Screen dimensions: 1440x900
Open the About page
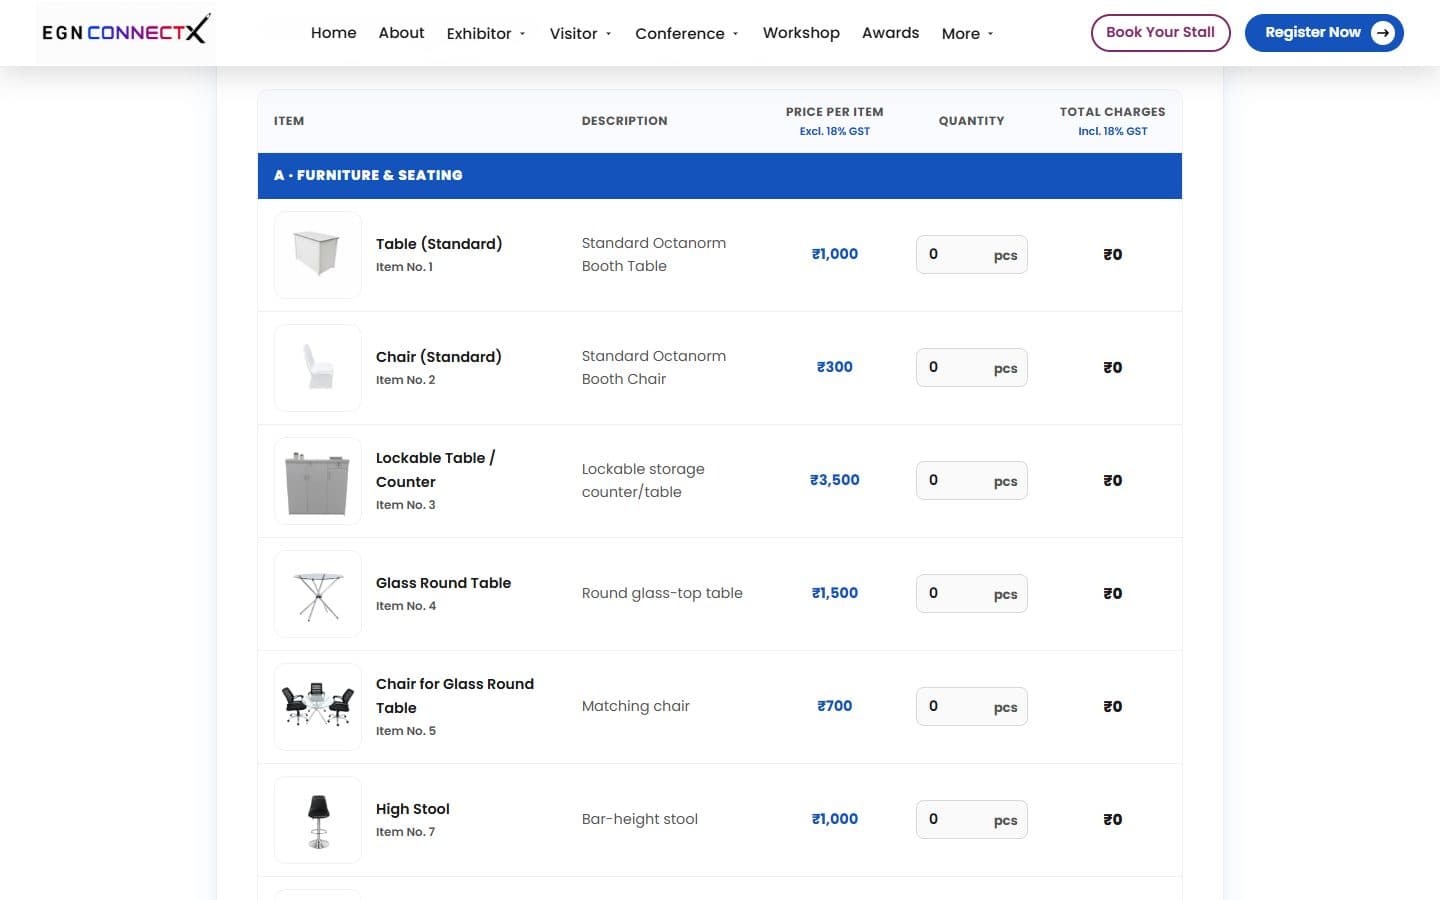point(401,33)
